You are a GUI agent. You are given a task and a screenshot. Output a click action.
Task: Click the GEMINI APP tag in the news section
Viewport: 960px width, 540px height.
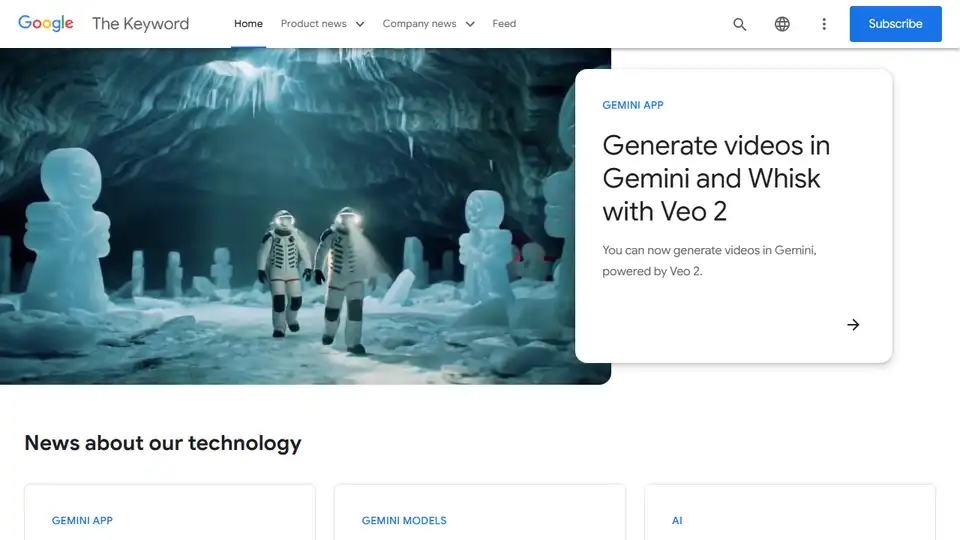pos(82,521)
